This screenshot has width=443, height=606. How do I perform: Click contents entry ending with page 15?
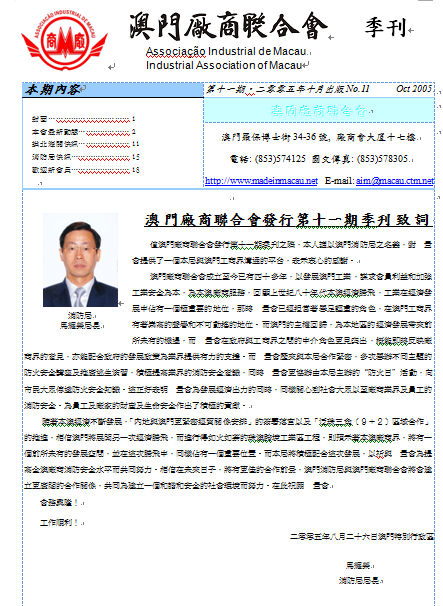(85, 157)
